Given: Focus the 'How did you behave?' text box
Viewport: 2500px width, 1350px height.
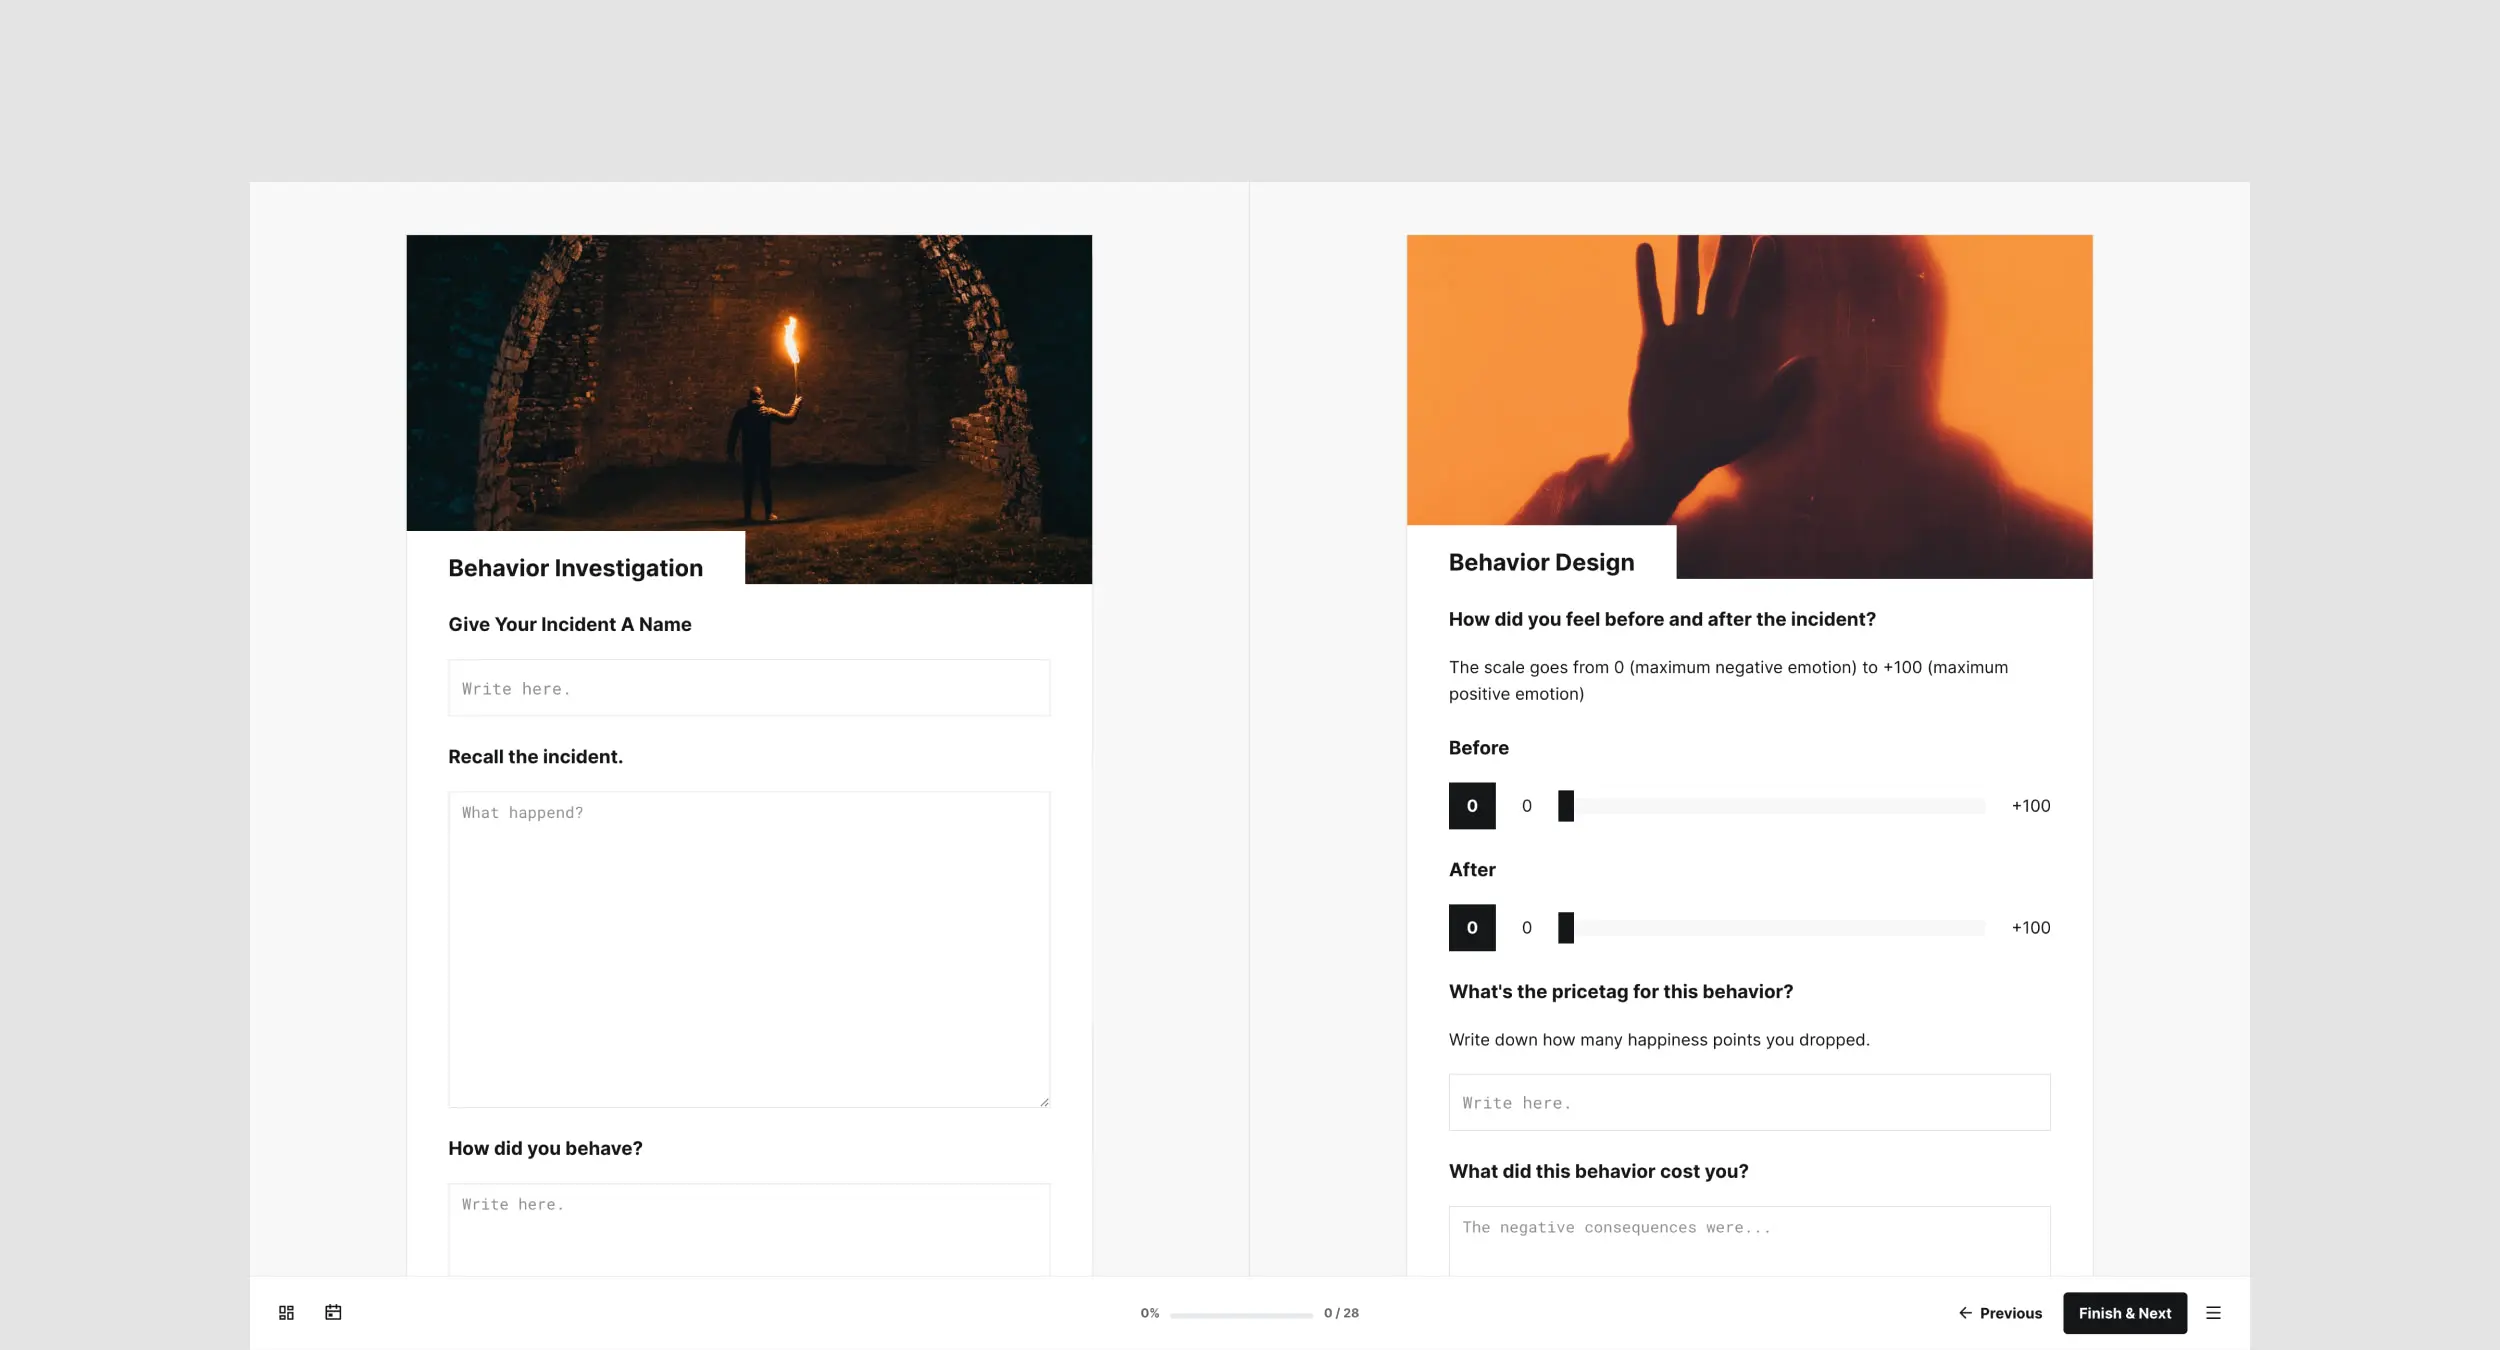Looking at the screenshot, I should (x=749, y=1229).
